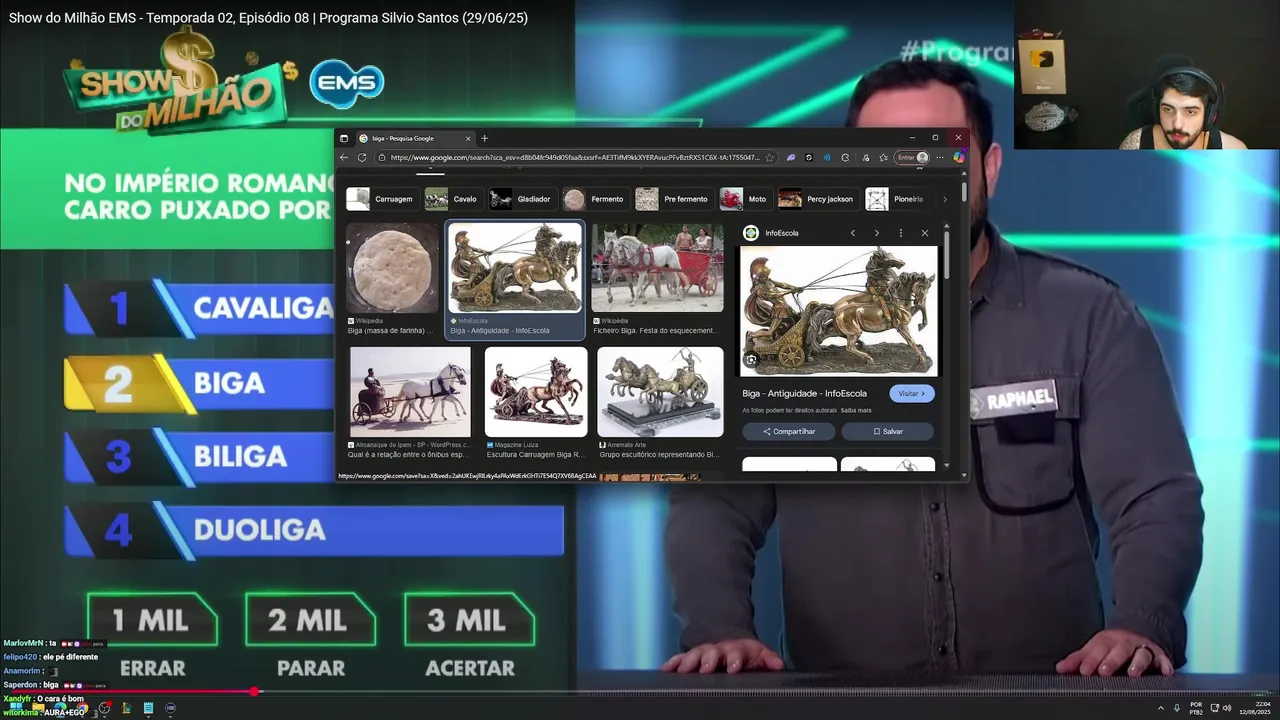Viewport: 1280px width, 720px height.
Task: Search inside image with lens icon
Action: tap(751, 360)
